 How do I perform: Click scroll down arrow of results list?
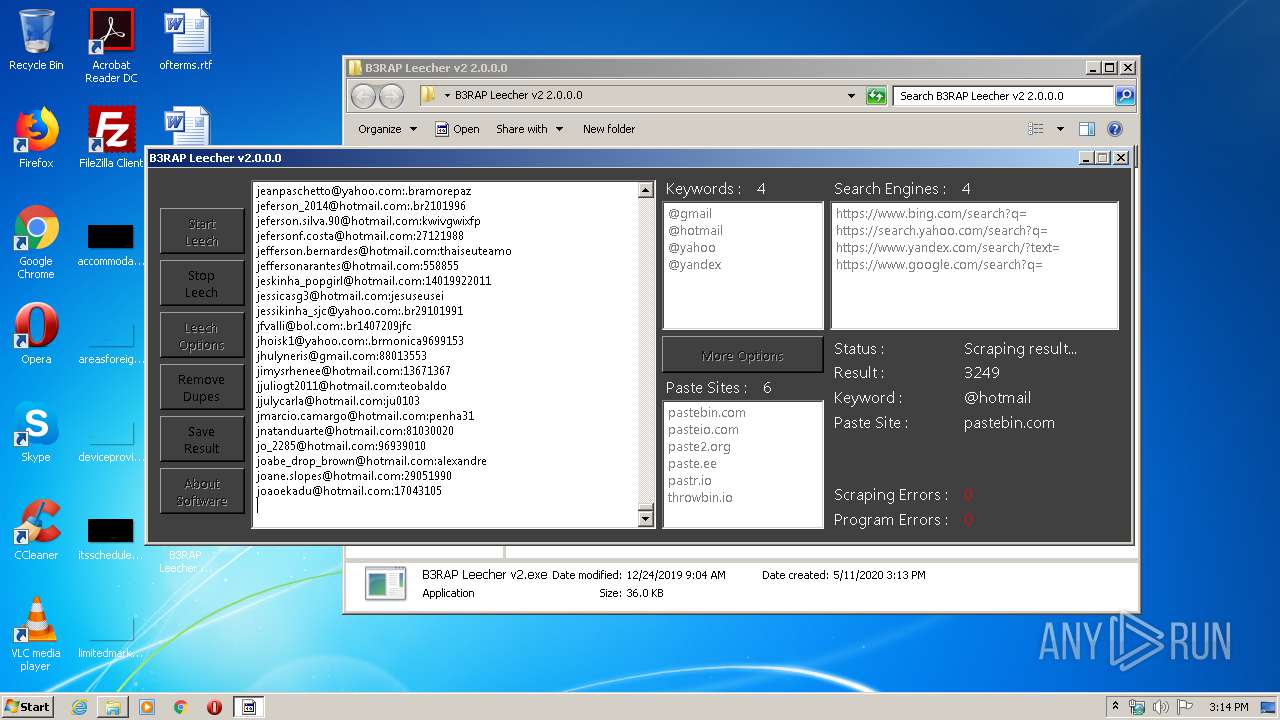645,518
